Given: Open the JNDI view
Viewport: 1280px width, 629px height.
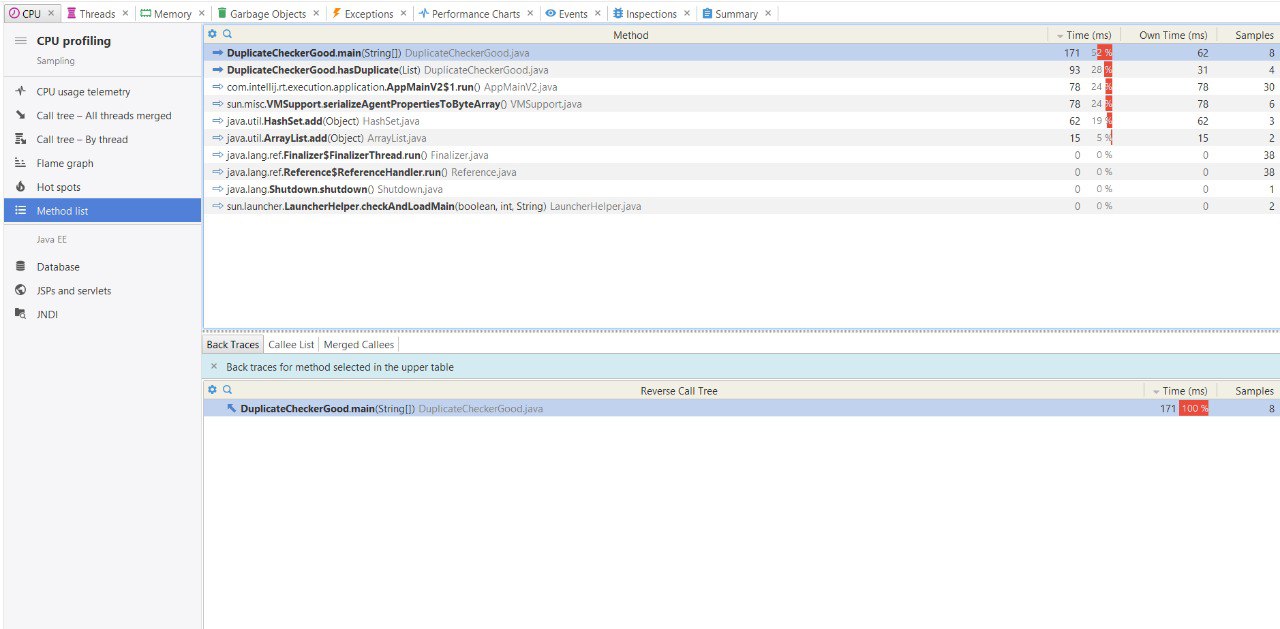Looking at the screenshot, I should [x=102, y=315].
